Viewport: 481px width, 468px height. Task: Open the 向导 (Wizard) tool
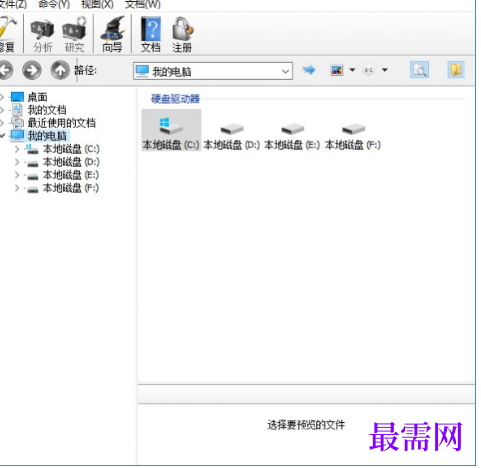click(x=113, y=35)
